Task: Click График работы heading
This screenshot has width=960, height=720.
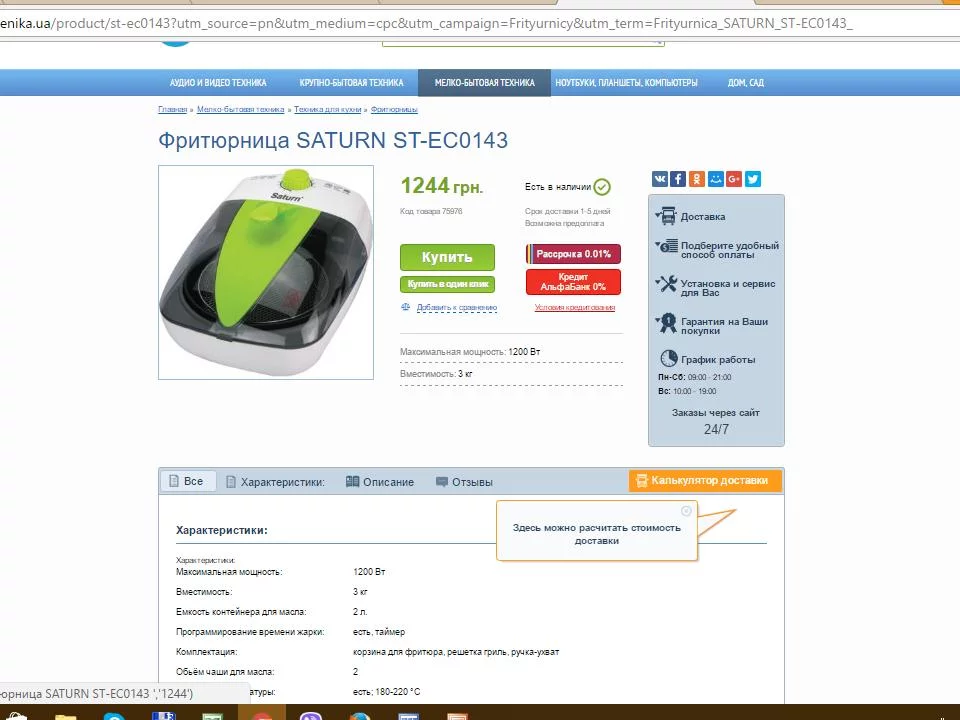Action: pos(718,360)
